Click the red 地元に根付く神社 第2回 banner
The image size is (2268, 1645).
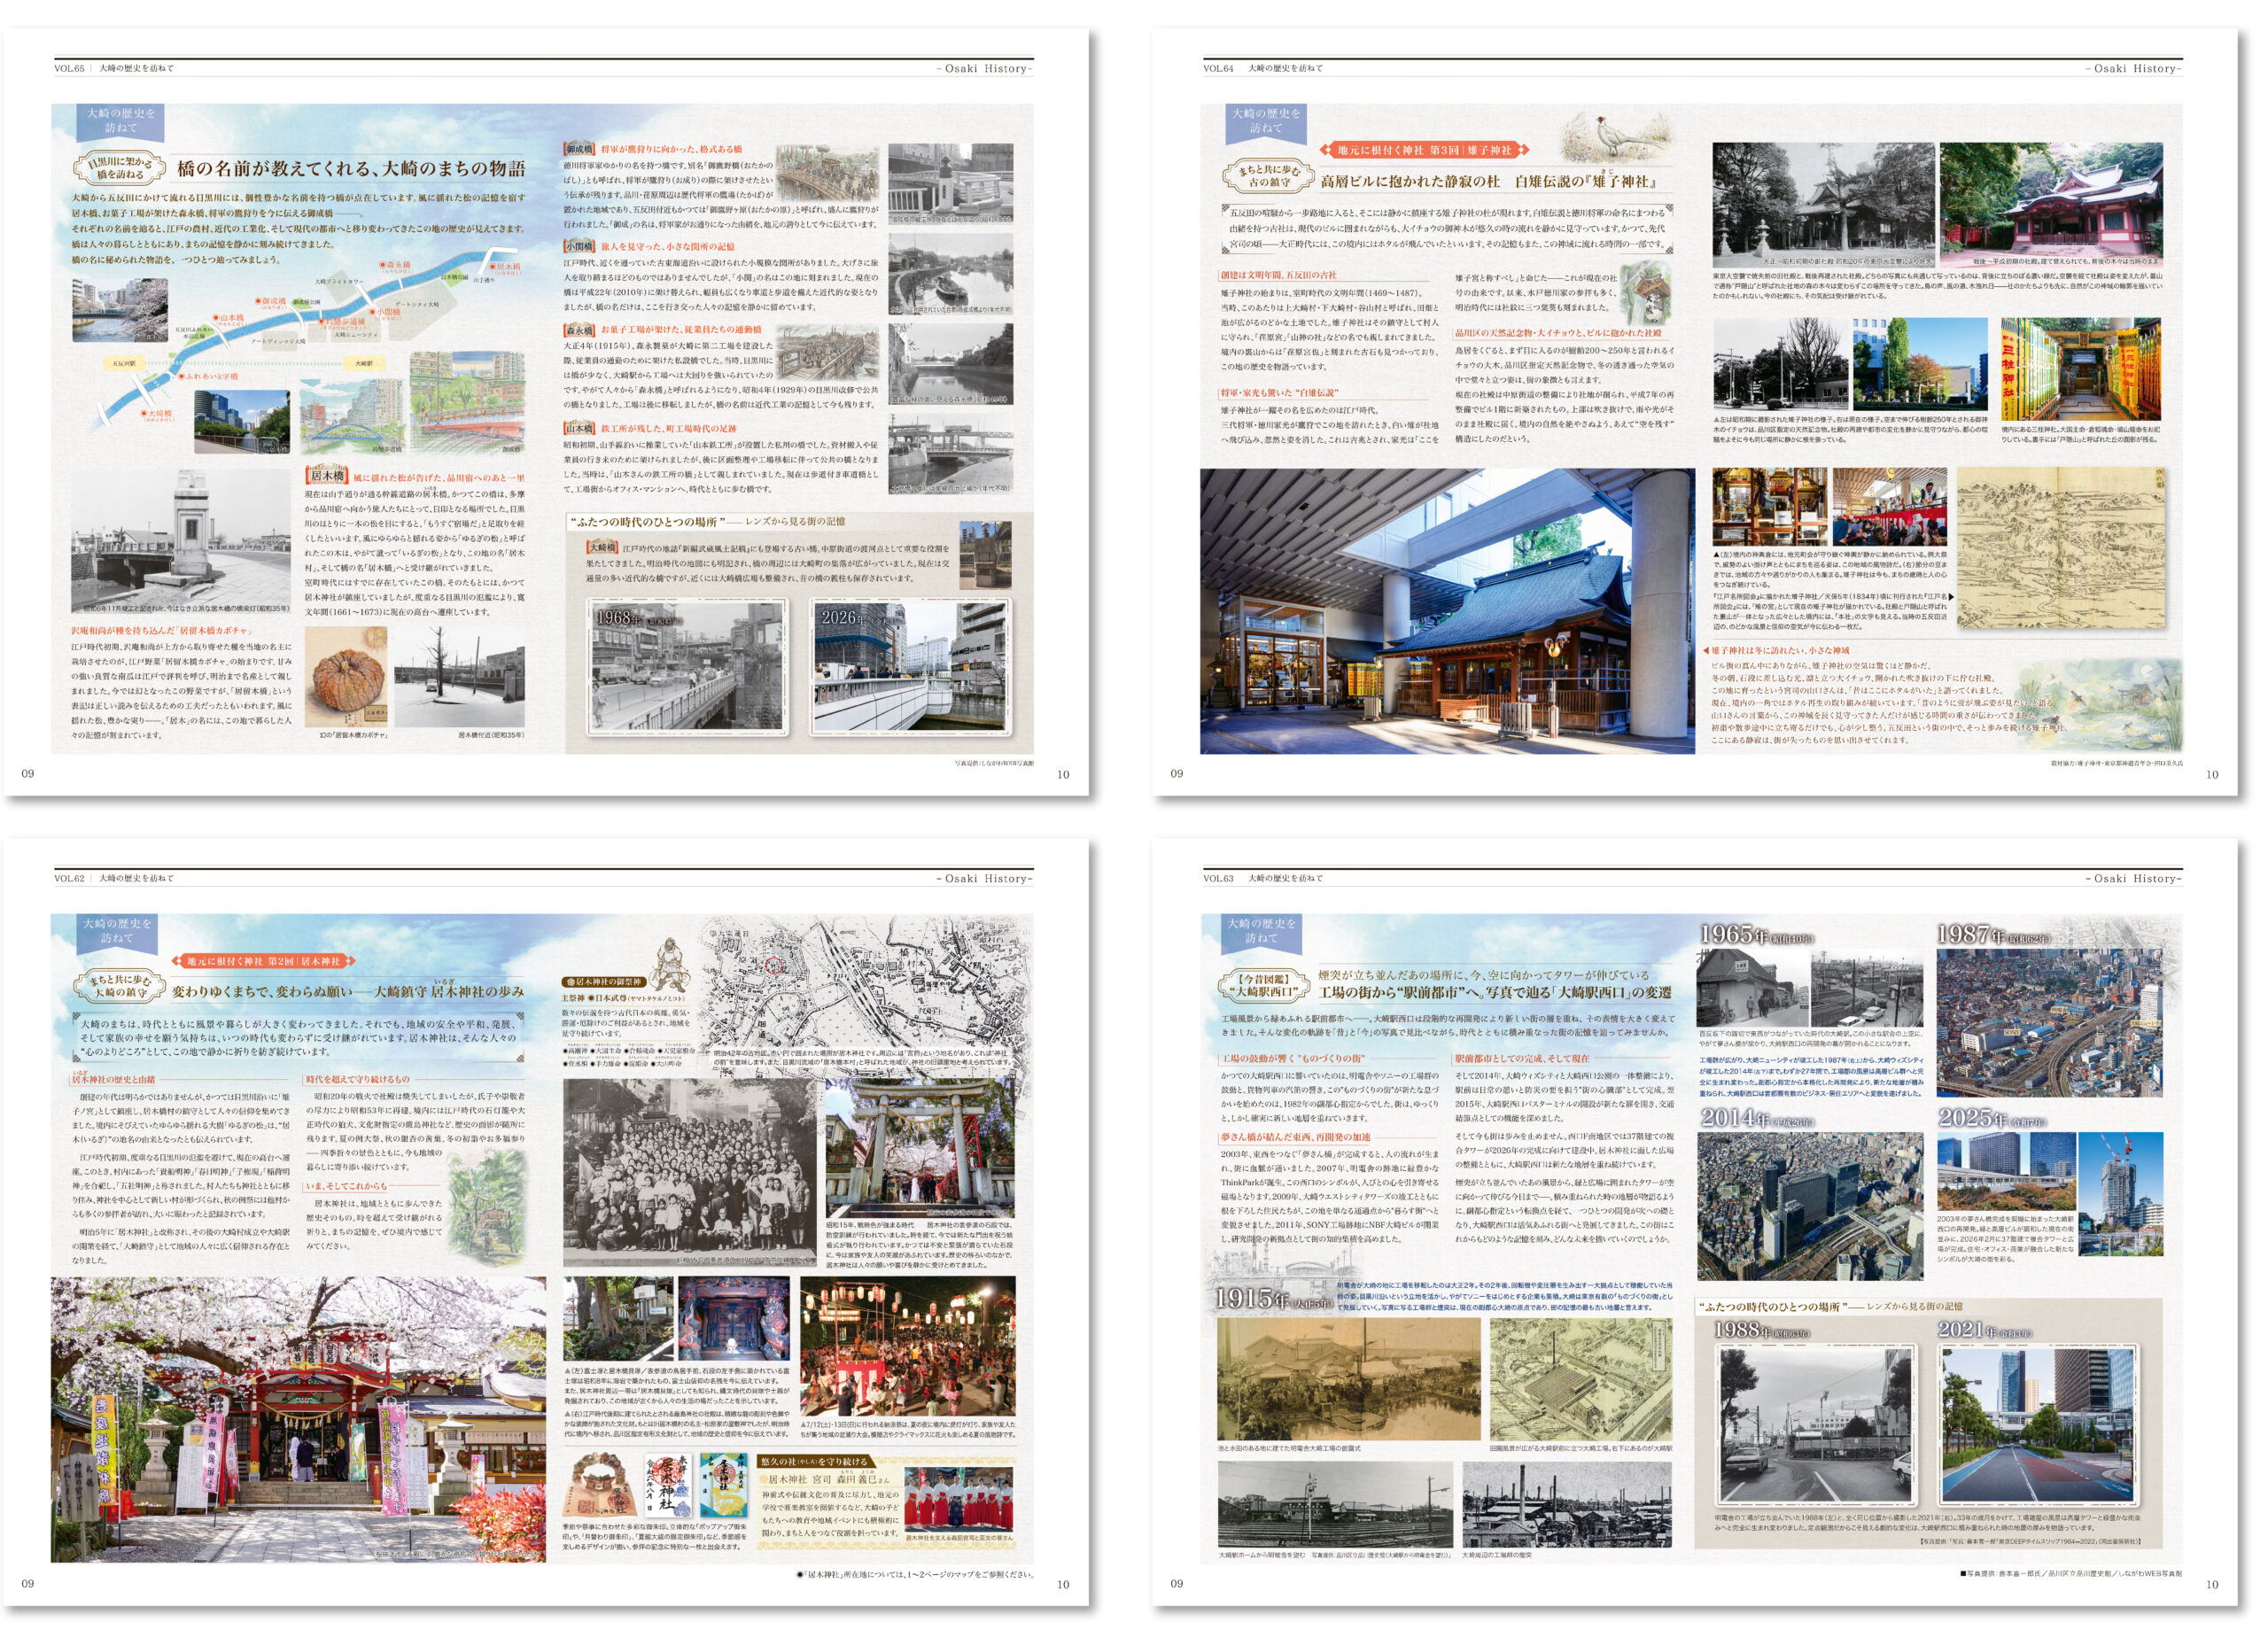coord(265,961)
